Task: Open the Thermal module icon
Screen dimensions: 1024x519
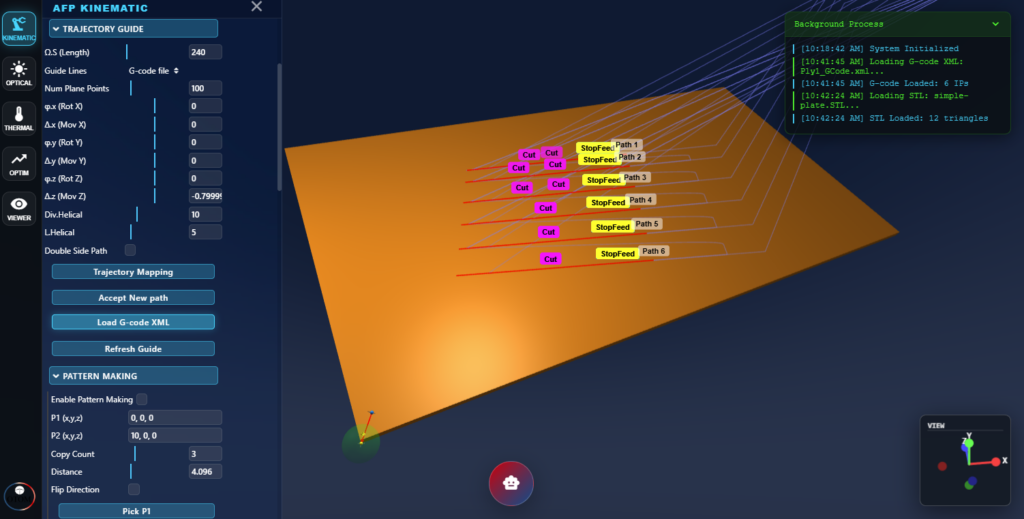Action: pos(19,118)
